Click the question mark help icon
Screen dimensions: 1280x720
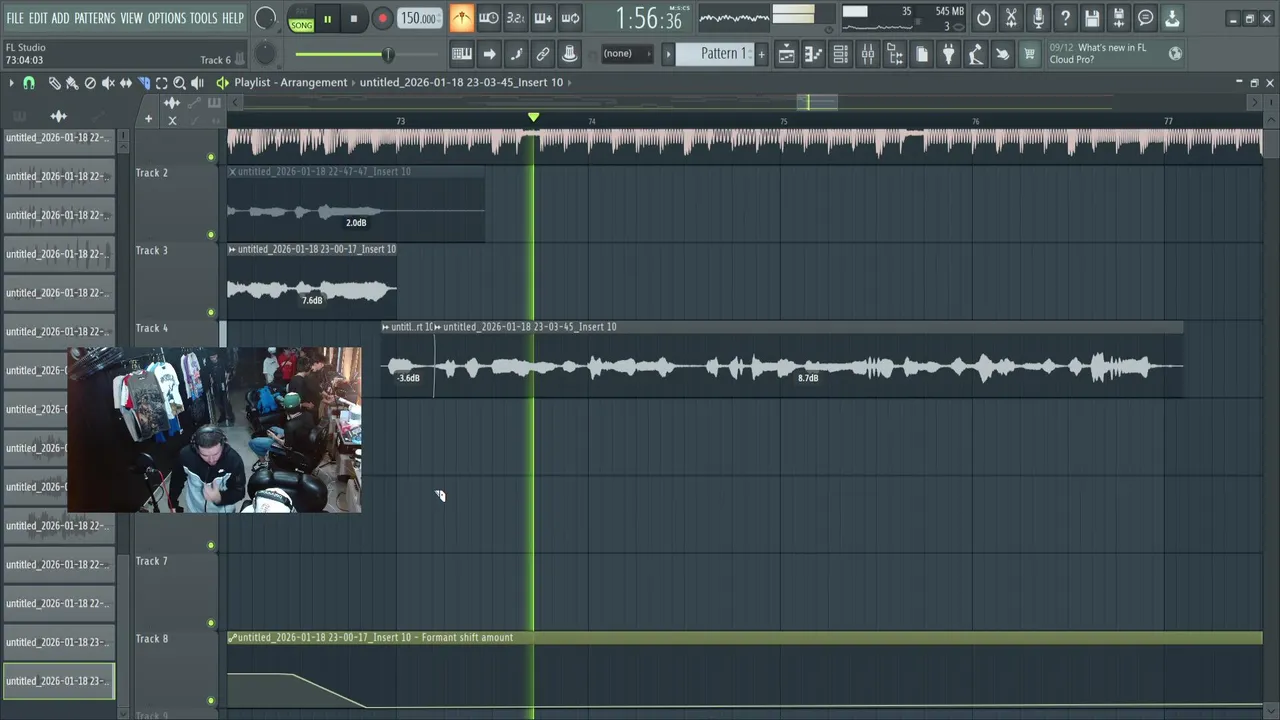[x=1065, y=18]
